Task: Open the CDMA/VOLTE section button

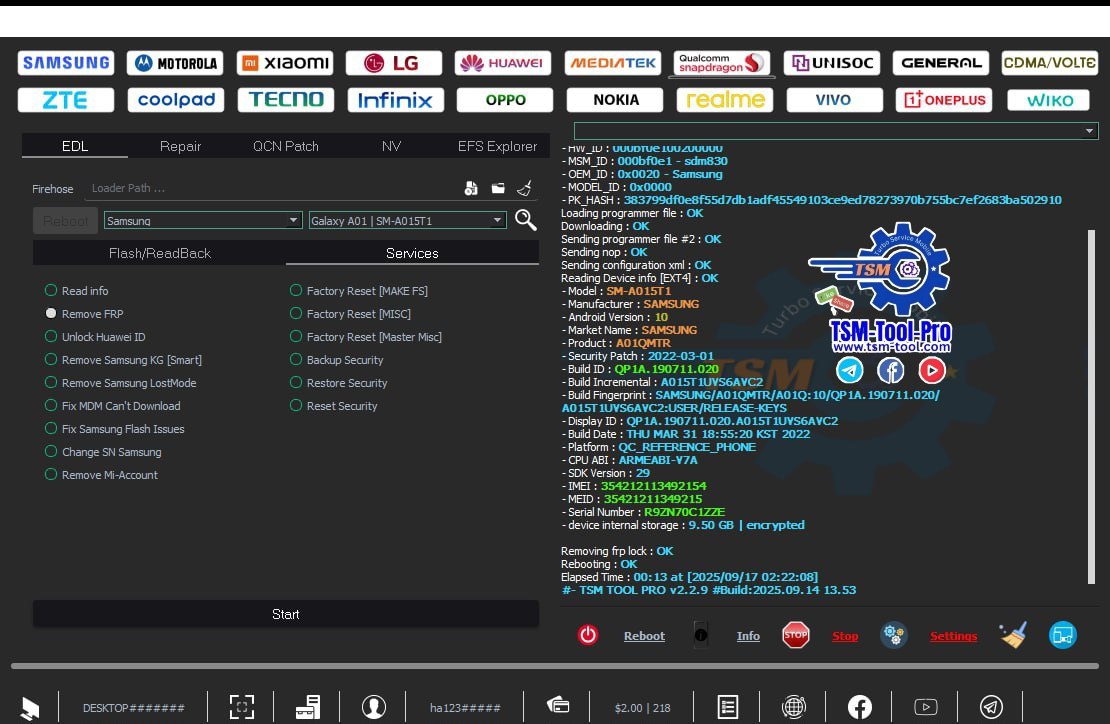Action: (1050, 63)
